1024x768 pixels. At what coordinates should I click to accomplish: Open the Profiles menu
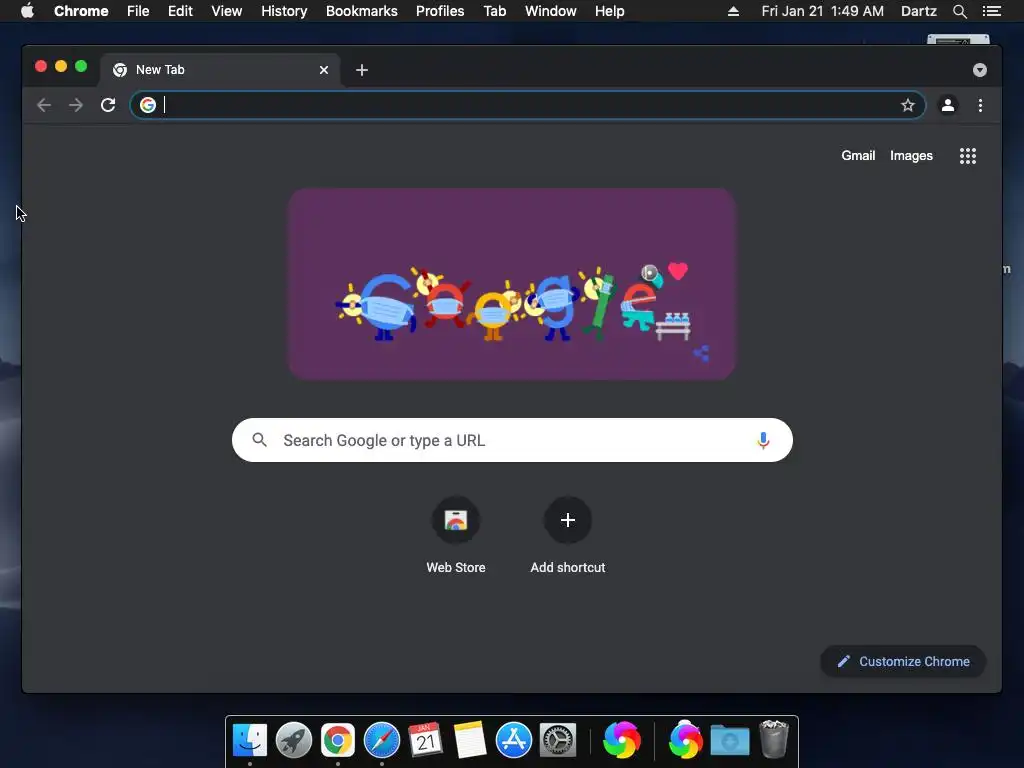[440, 11]
